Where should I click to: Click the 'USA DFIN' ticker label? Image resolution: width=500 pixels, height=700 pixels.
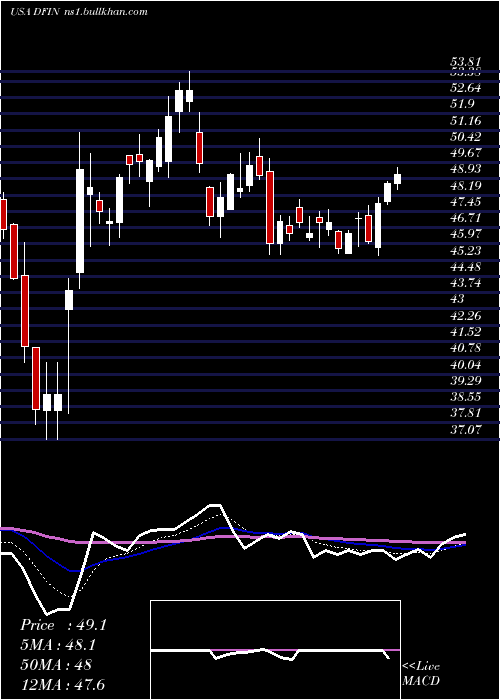pos(33,12)
